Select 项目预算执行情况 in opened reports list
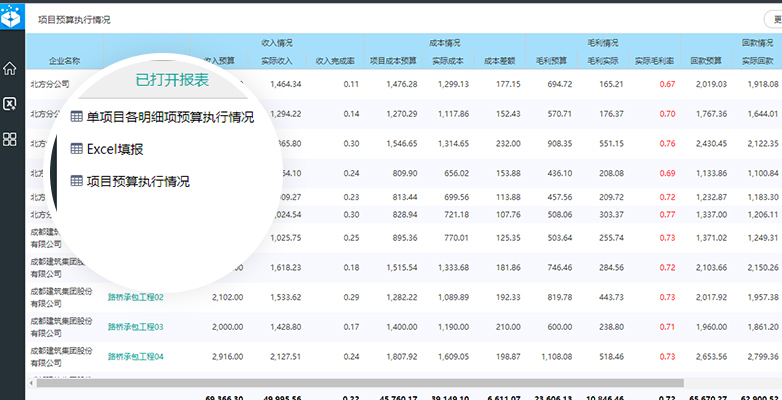This screenshot has height=400, width=782. (x=138, y=181)
